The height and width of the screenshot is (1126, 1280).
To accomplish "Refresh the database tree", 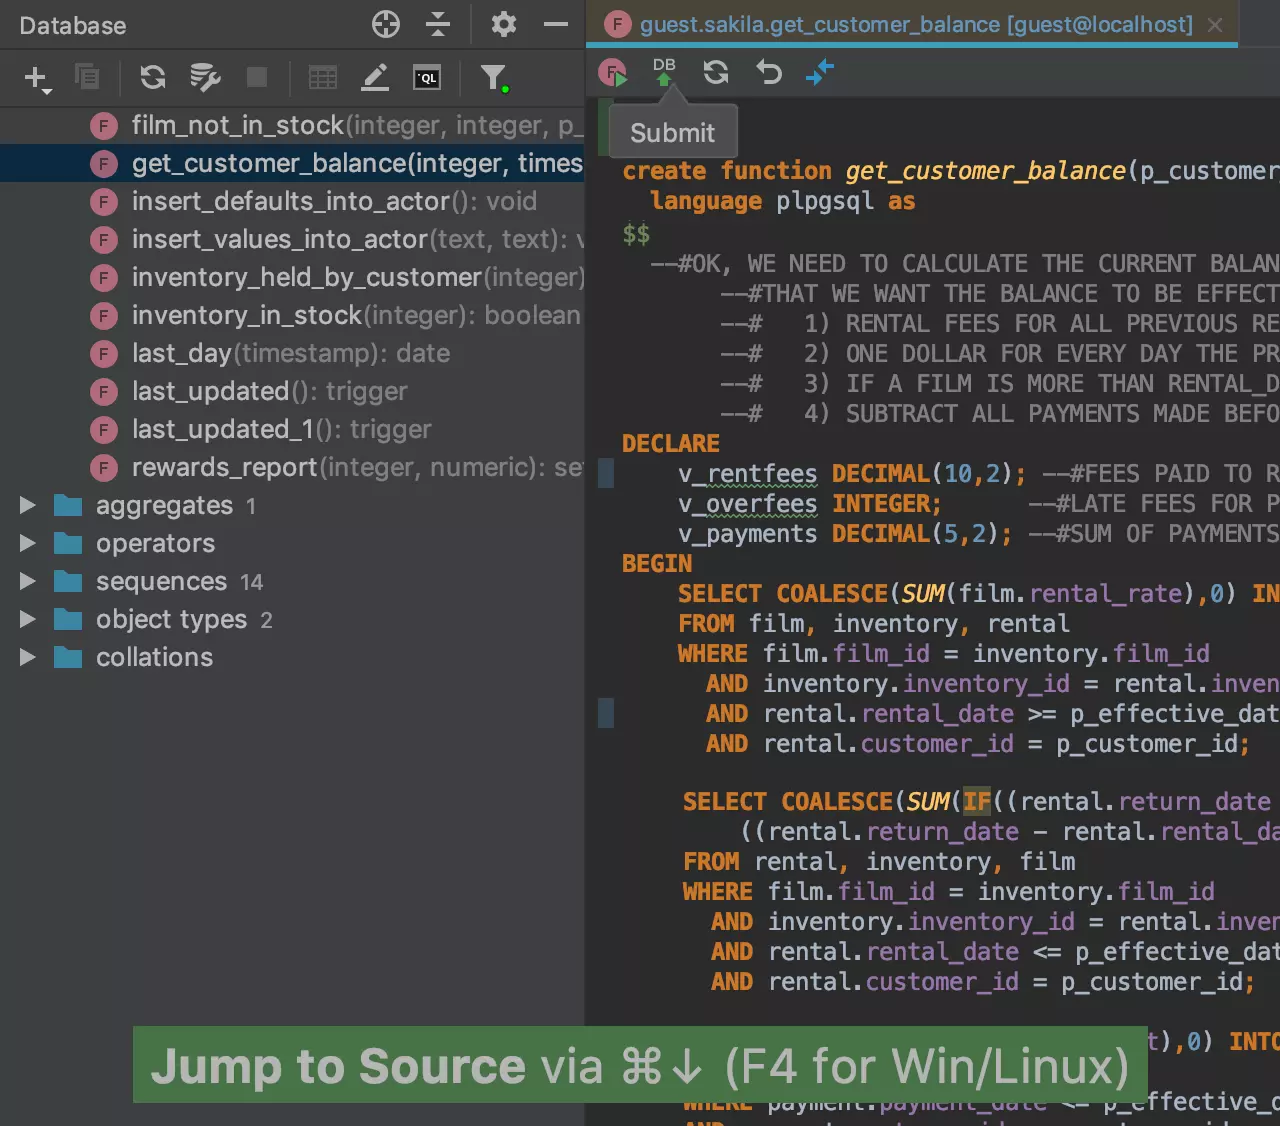I will click(x=153, y=78).
